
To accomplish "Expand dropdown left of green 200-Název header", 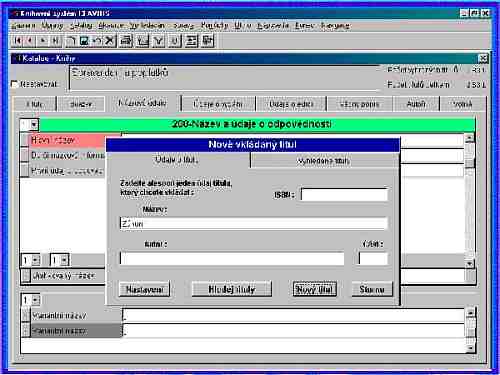I will tap(34, 125).
